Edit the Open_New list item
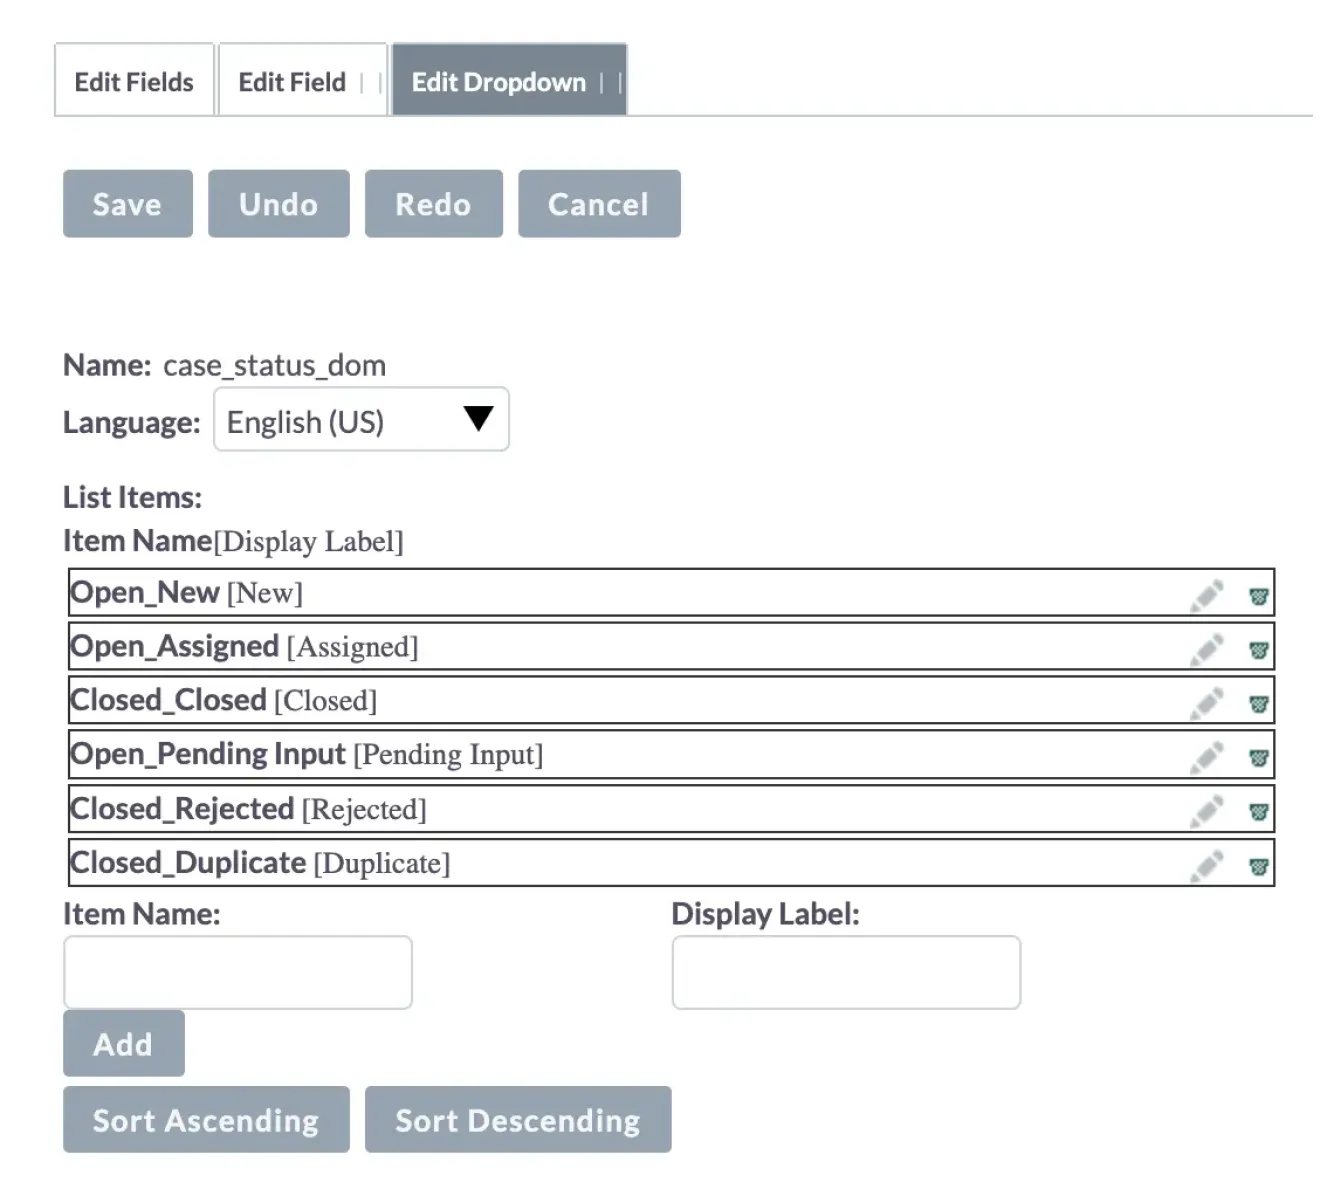1320x1189 pixels. pyautogui.click(x=1206, y=592)
